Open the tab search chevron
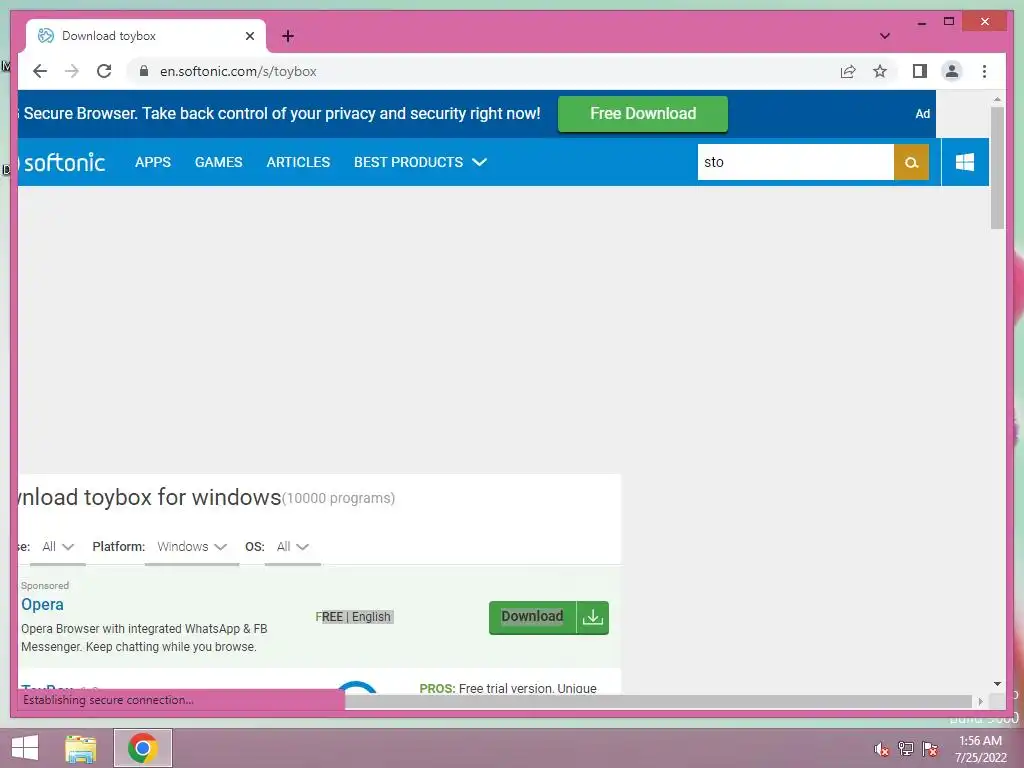This screenshot has width=1024, height=768. click(x=884, y=36)
